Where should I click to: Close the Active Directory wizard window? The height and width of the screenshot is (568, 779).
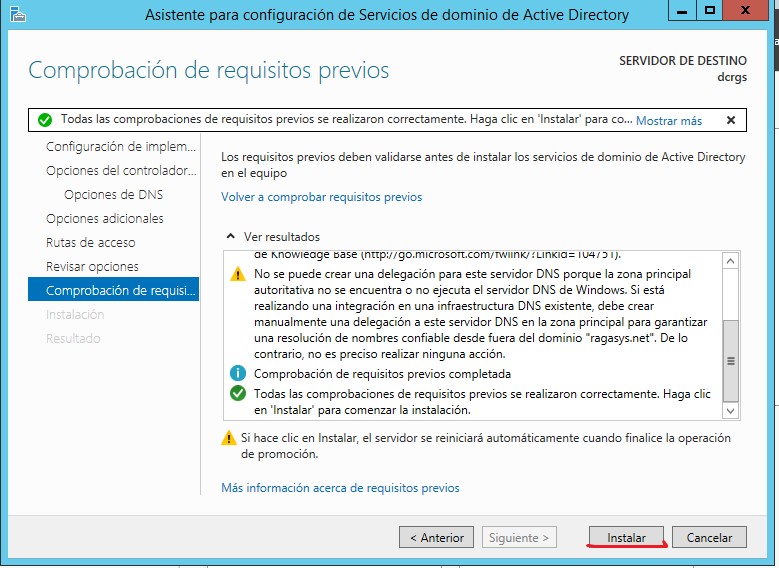(745, 10)
